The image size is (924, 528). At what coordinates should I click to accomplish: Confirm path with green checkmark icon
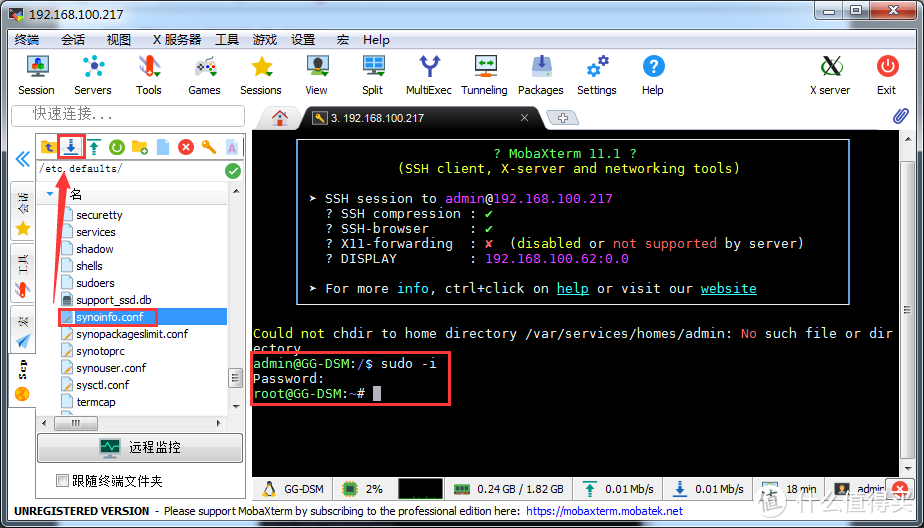(233, 171)
